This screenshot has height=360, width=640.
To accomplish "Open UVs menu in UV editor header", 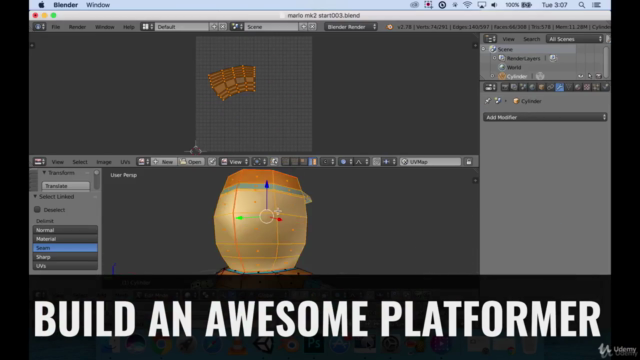I will [x=125, y=162].
